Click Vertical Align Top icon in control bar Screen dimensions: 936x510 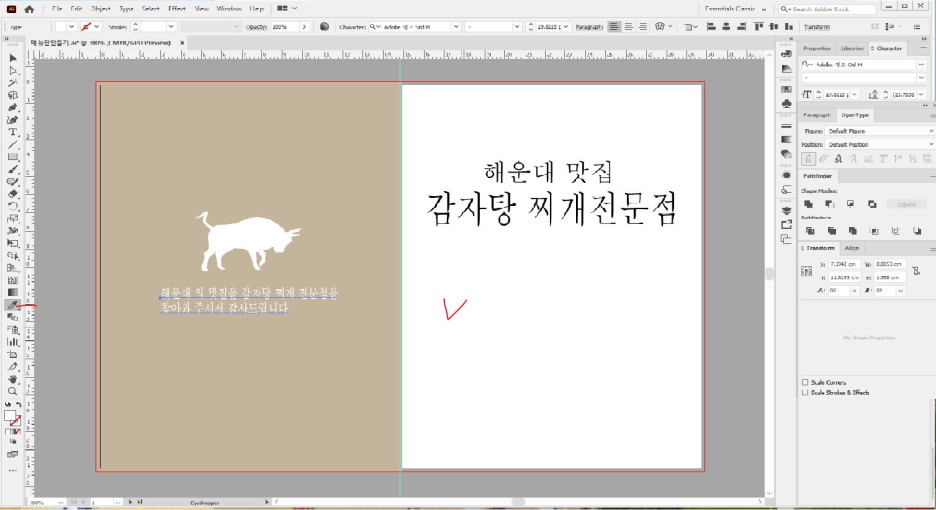759,27
